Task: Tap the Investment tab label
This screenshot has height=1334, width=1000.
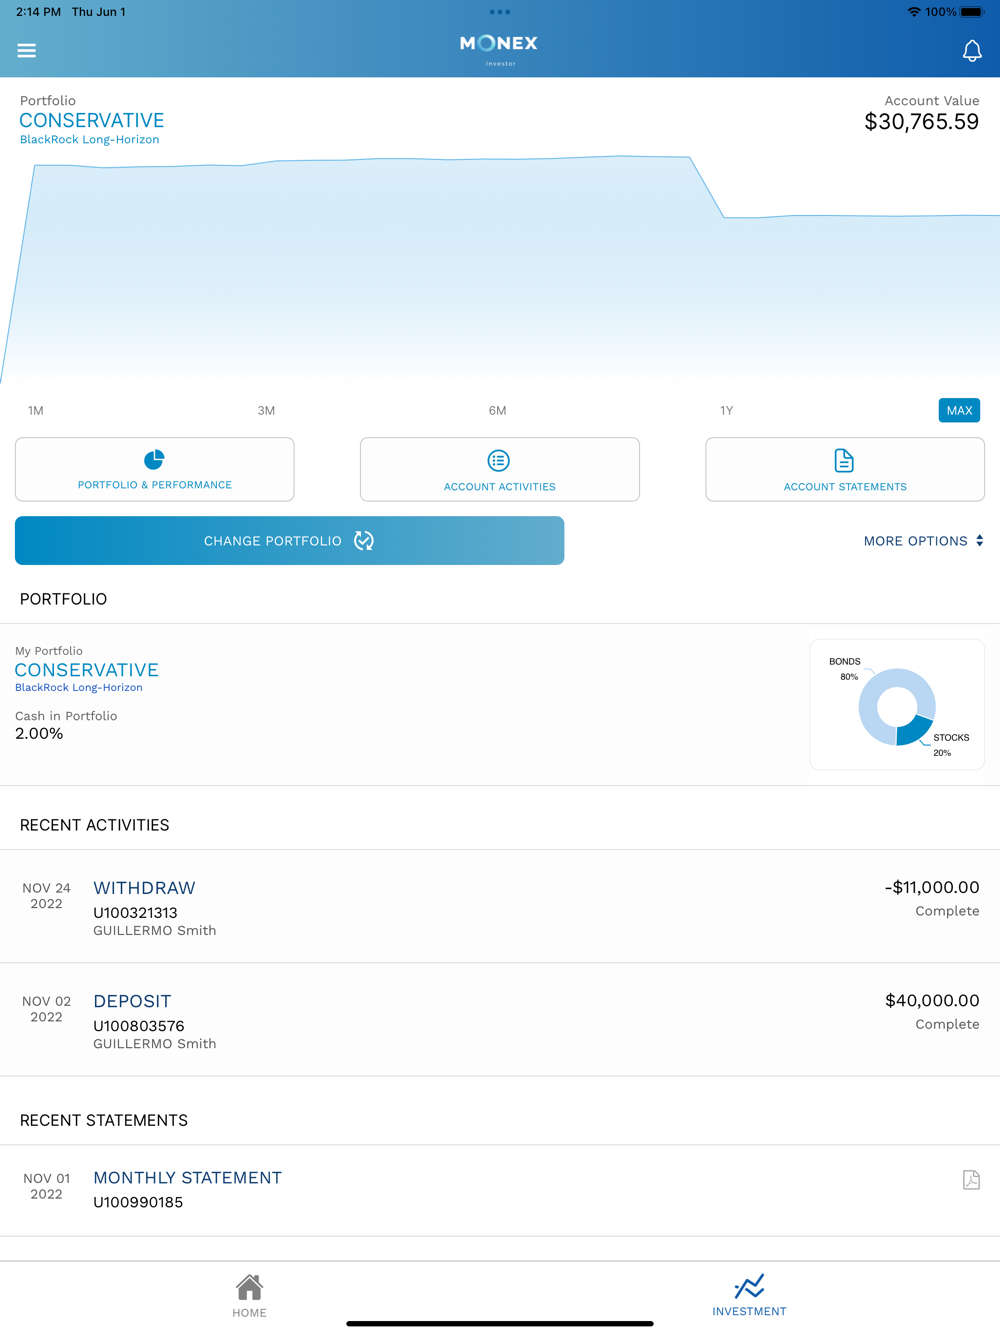Action: [749, 1311]
